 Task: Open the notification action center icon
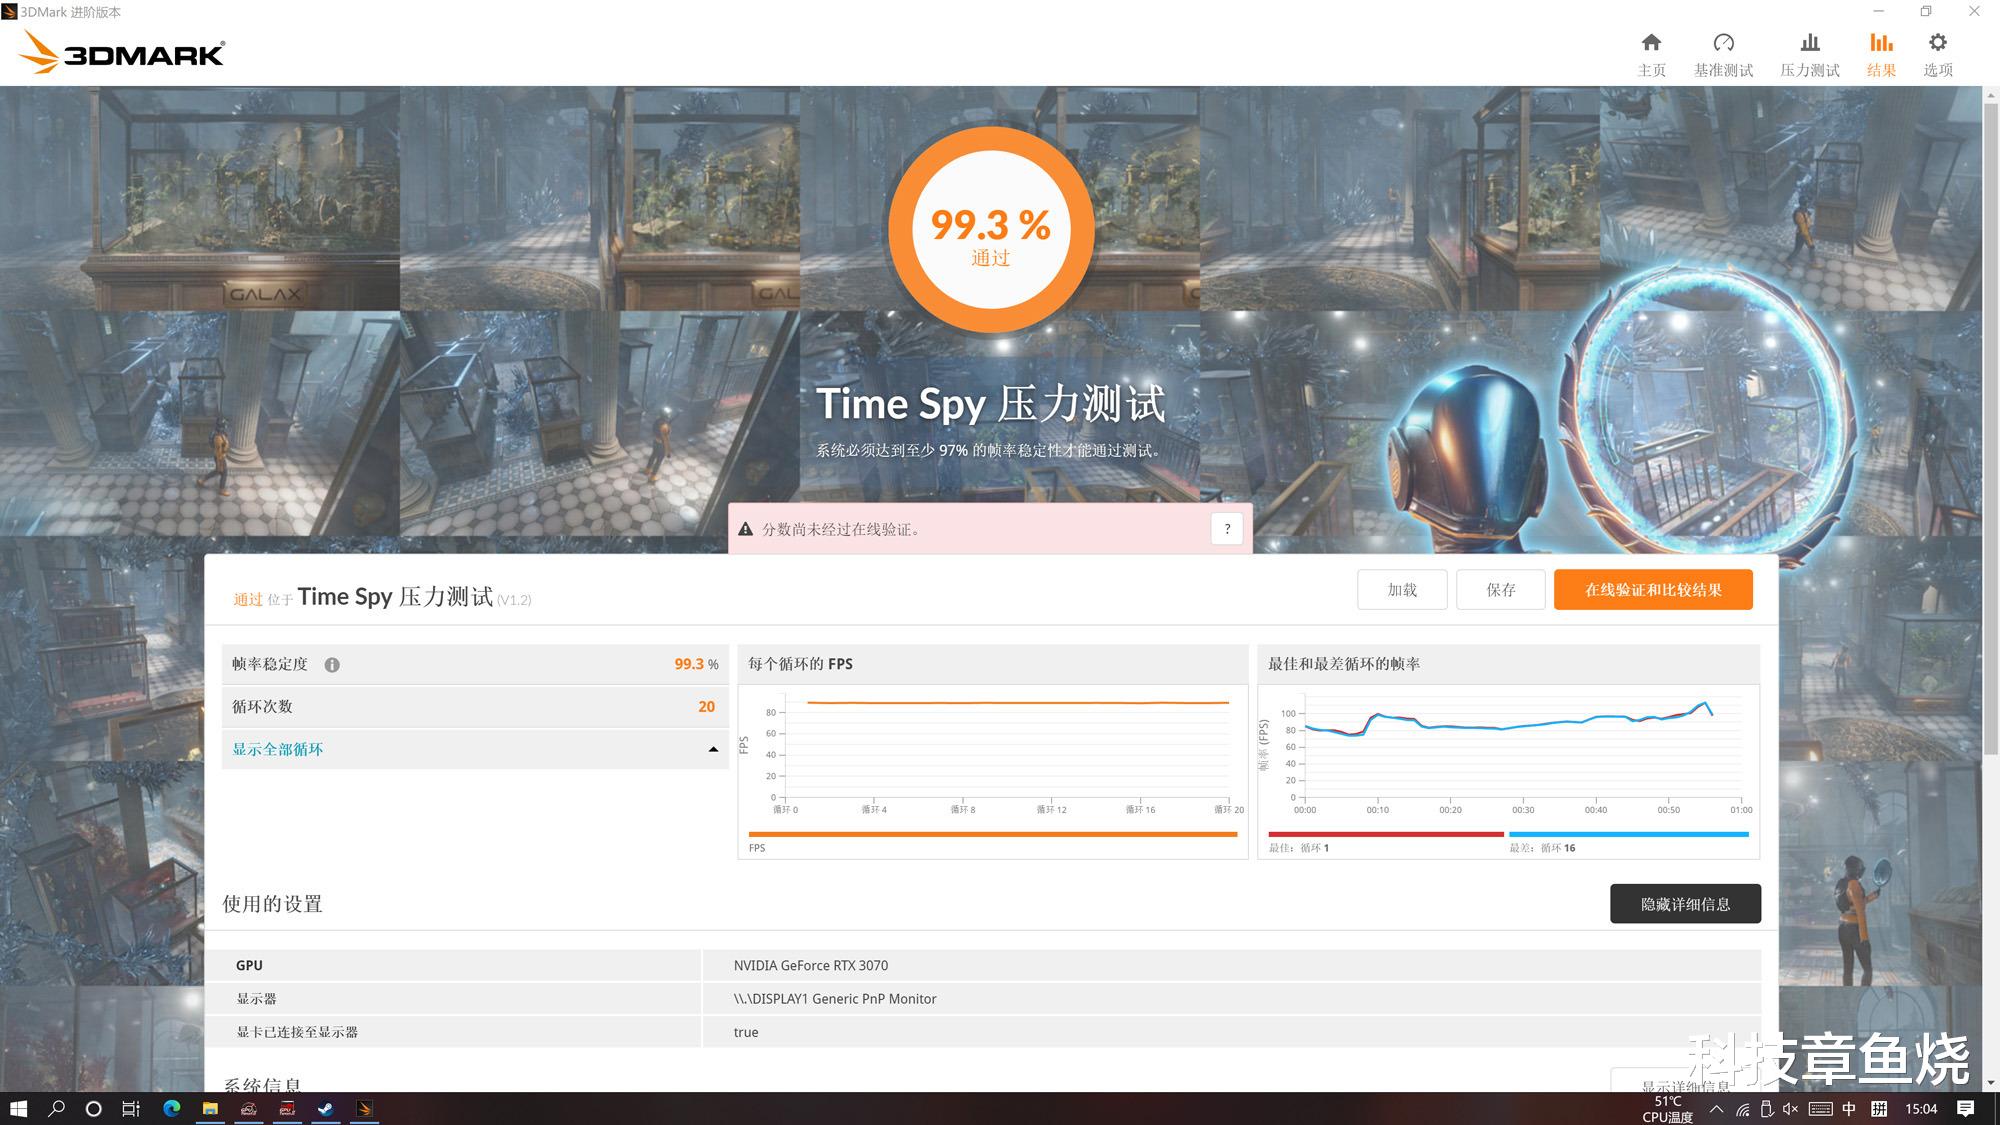click(x=1965, y=1109)
